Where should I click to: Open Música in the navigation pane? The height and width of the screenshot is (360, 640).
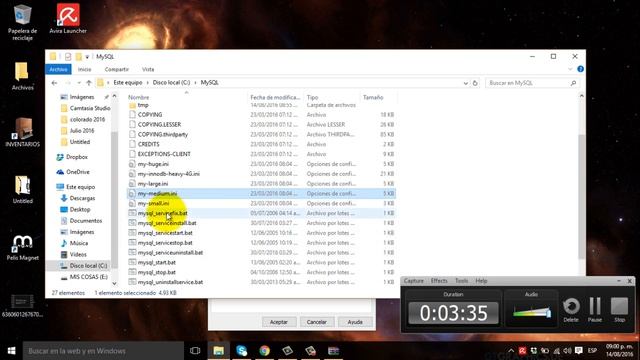click(x=78, y=243)
